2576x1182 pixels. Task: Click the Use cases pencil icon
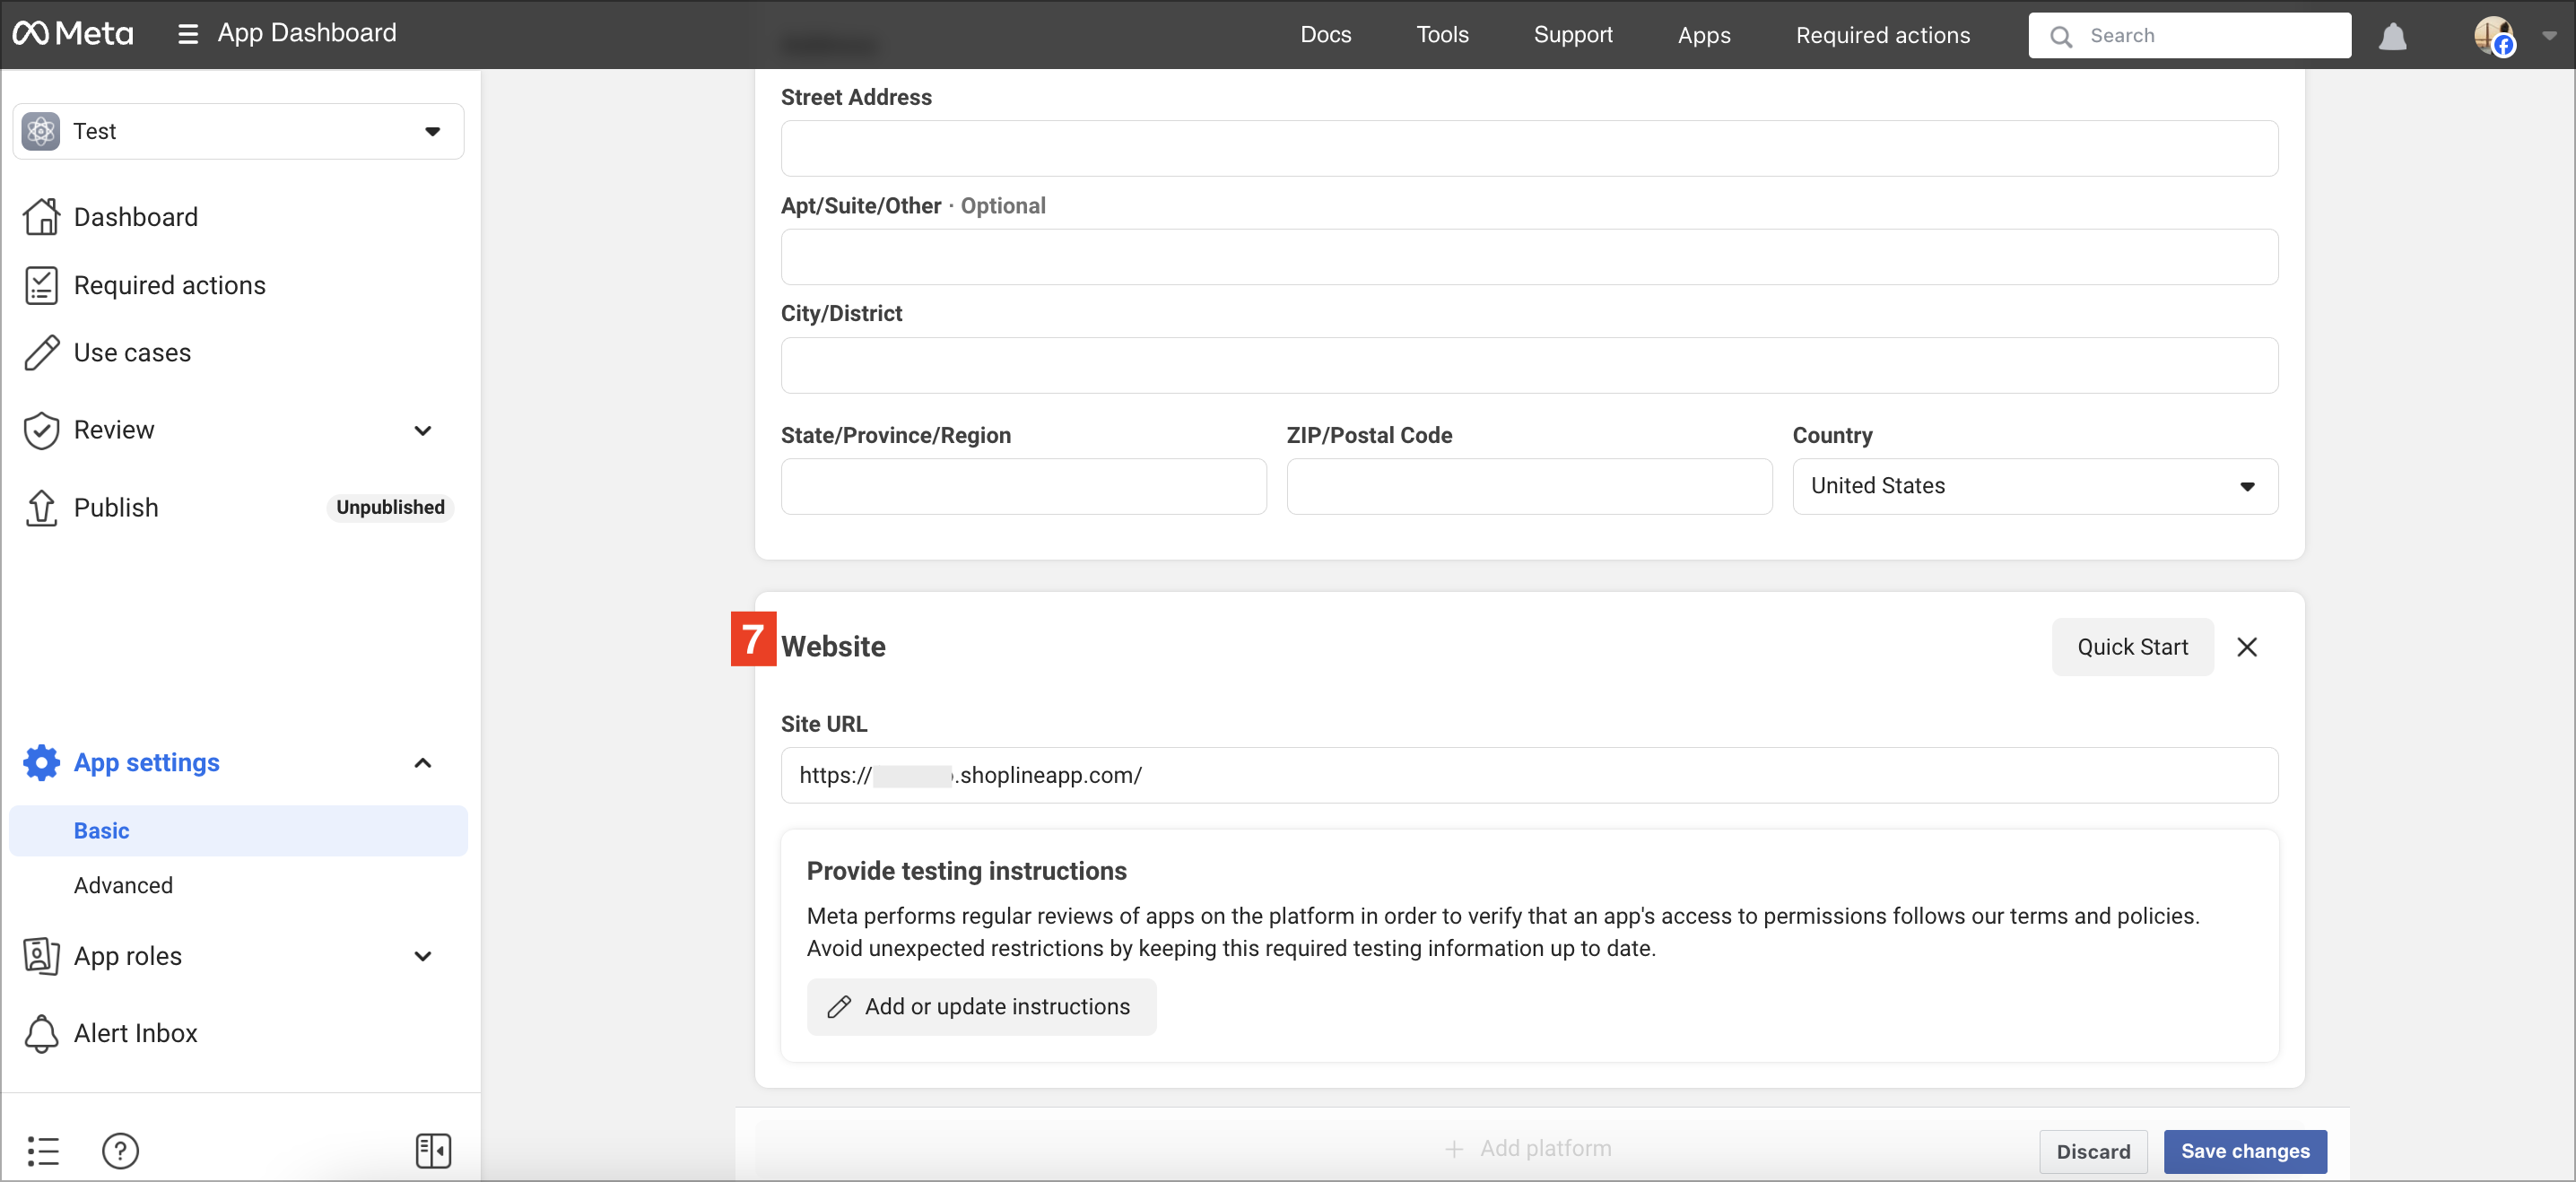(41, 353)
